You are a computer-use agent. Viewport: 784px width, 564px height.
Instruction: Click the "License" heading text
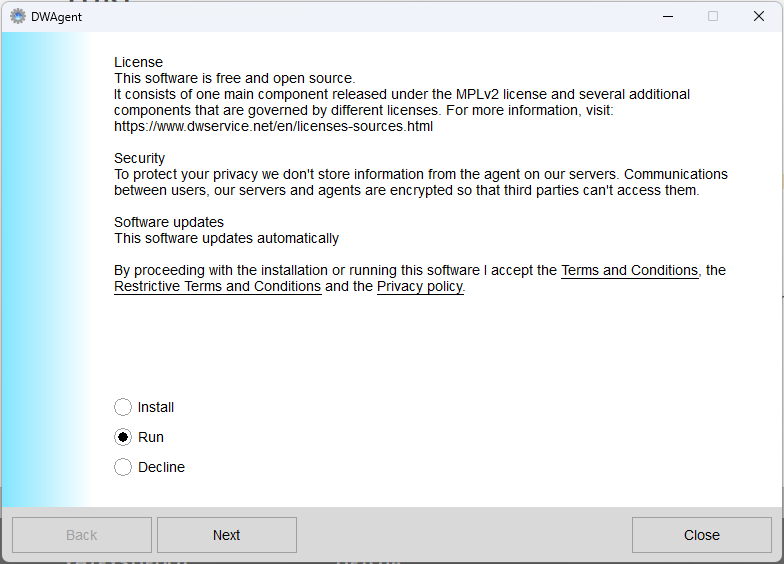pos(138,62)
